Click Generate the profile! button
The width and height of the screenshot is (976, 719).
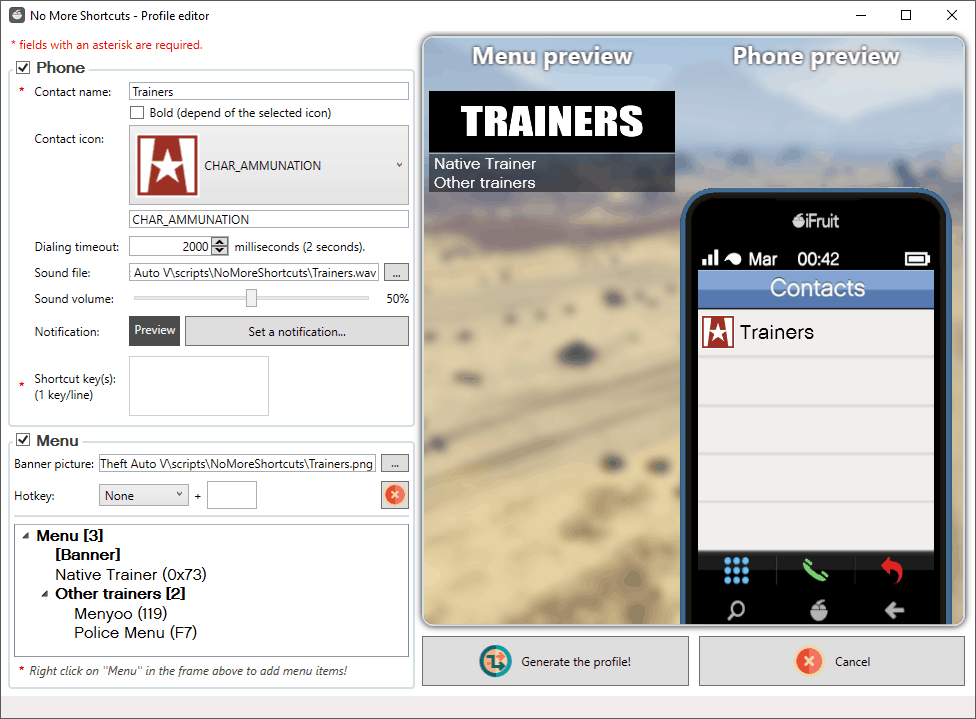tap(555, 661)
